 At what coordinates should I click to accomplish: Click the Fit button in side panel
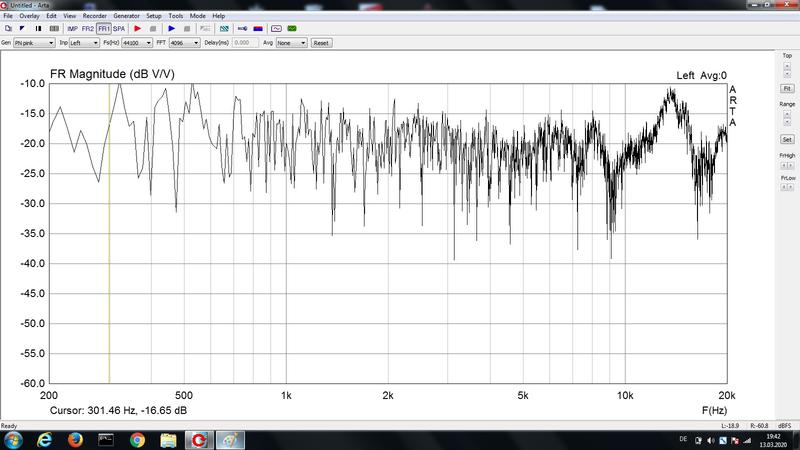coord(787,89)
